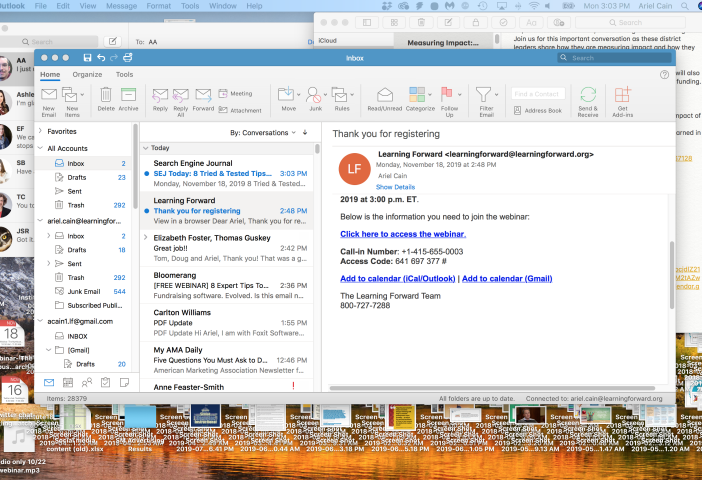Open the Message menu in menu bar

(121, 6)
